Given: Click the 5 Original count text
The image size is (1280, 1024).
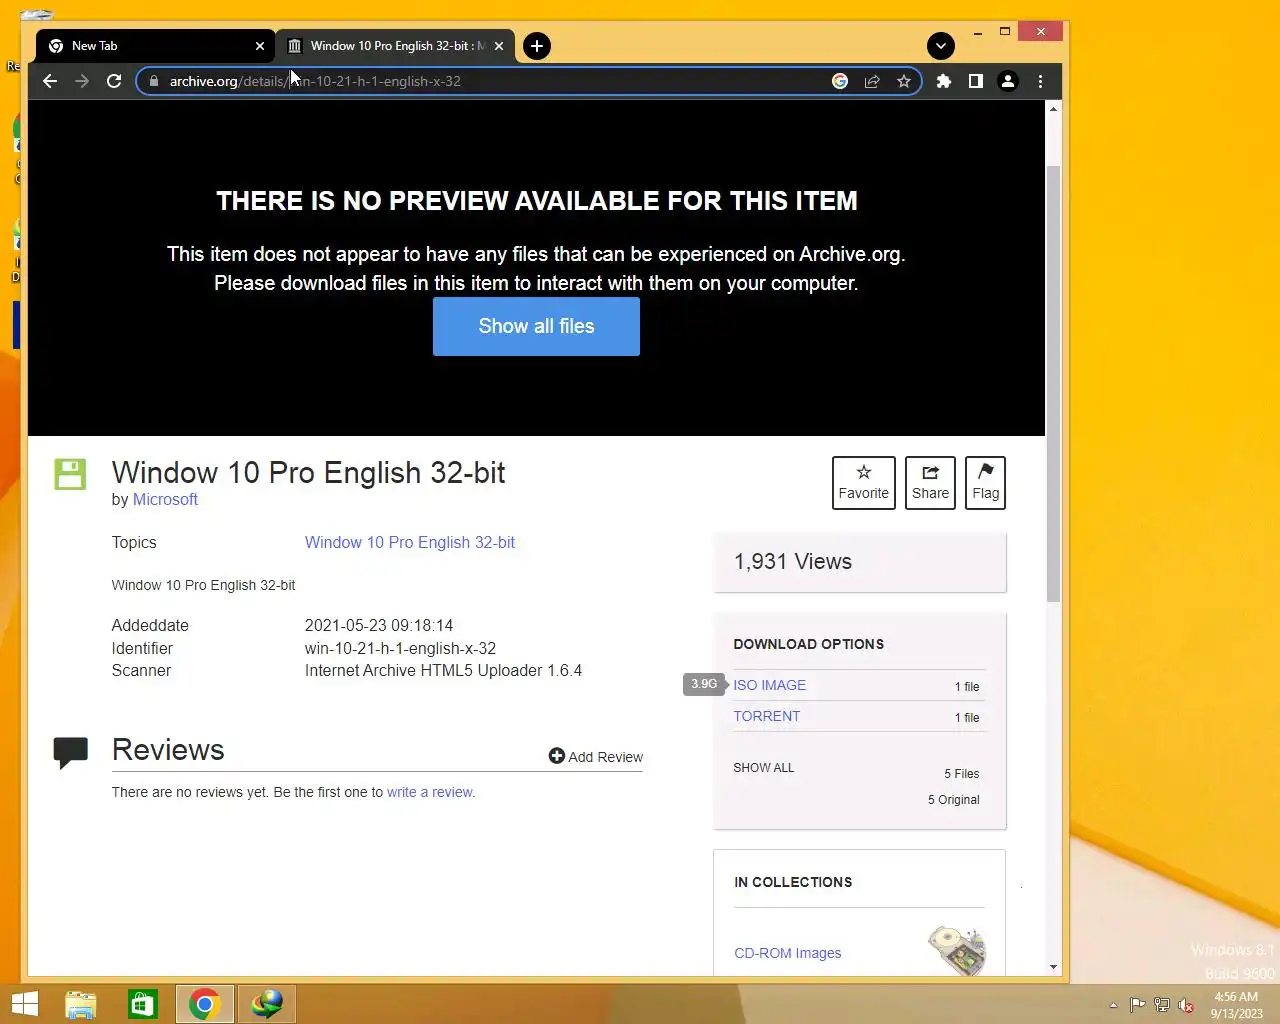Looking at the screenshot, I should point(954,800).
